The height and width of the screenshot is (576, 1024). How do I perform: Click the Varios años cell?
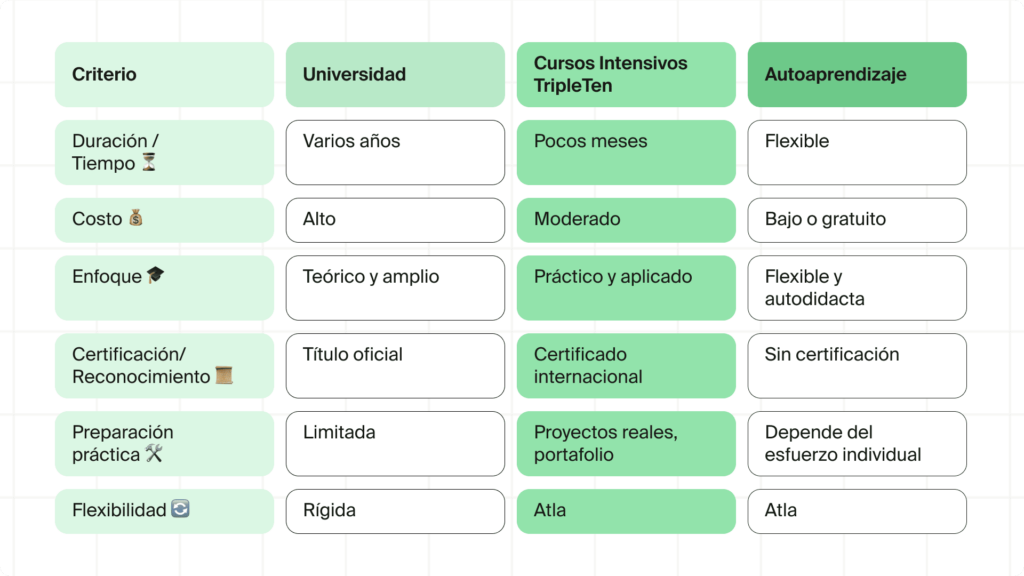pos(395,152)
